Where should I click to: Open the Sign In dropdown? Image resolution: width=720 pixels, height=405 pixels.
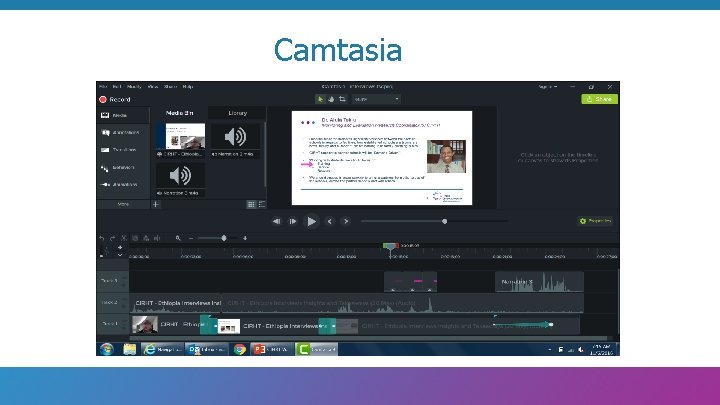(x=547, y=86)
